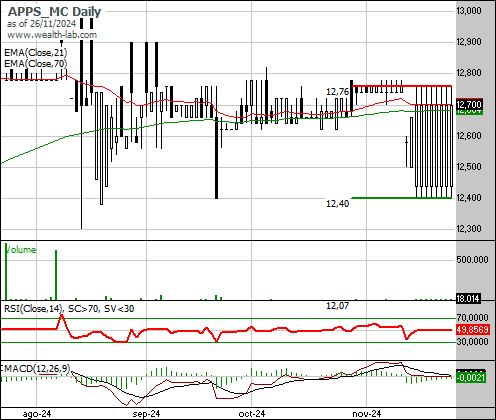Image resolution: width=496 pixels, height=420 pixels.
Task: Select the Volume pane label
Action: point(21,250)
